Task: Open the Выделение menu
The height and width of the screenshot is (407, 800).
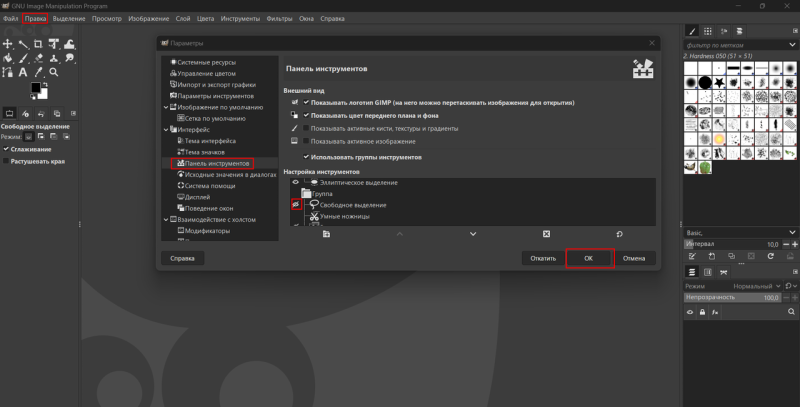Action: click(x=69, y=18)
